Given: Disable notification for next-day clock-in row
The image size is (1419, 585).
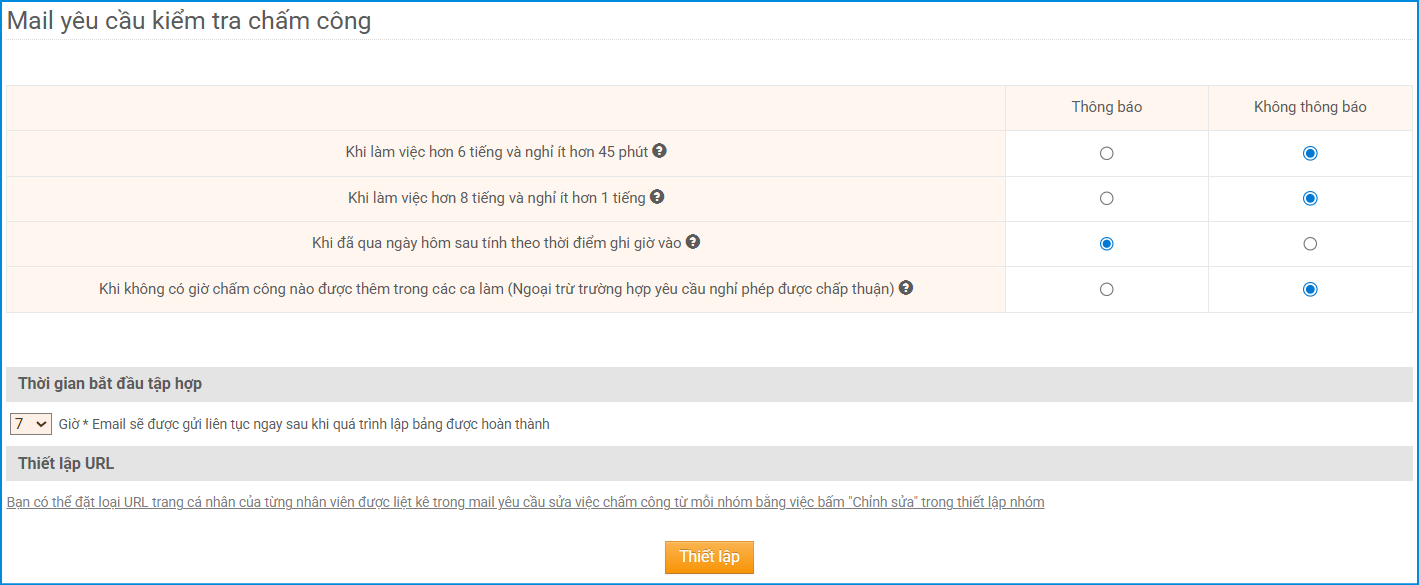Looking at the screenshot, I should (1310, 244).
